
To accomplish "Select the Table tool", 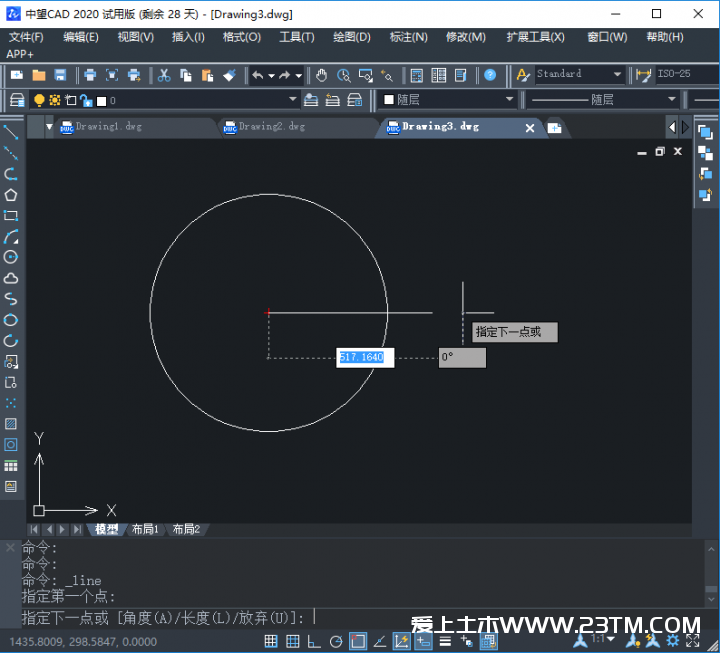I will (11, 466).
